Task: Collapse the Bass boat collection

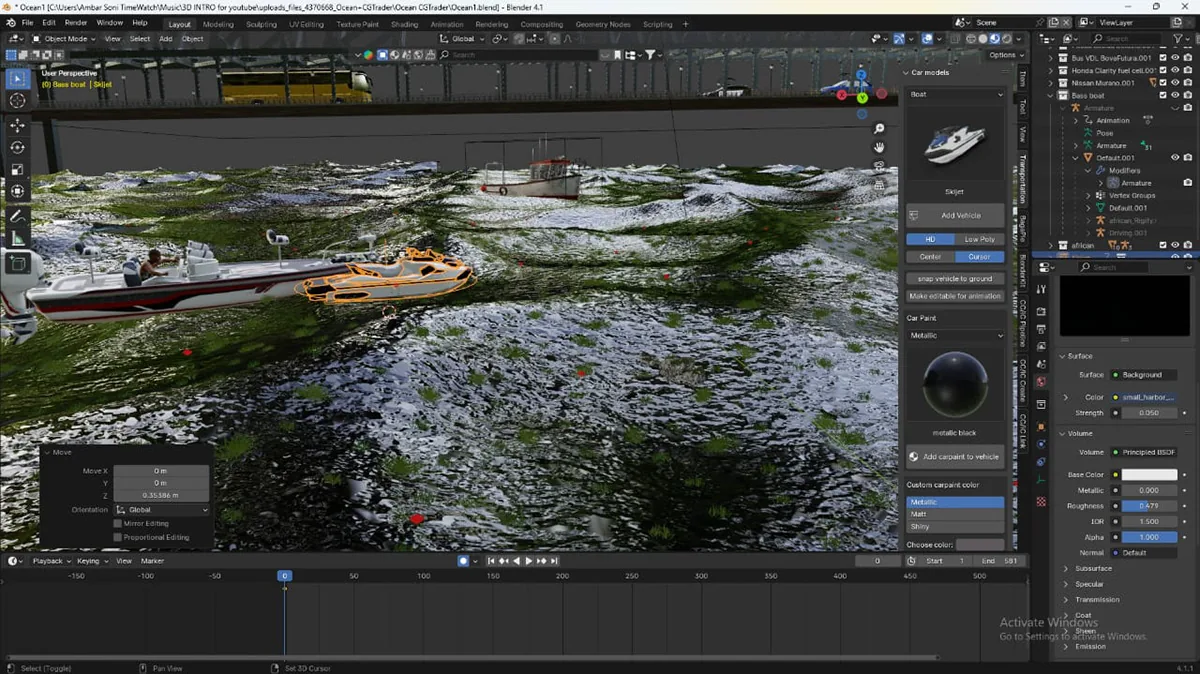Action: [x=1051, y=96]
